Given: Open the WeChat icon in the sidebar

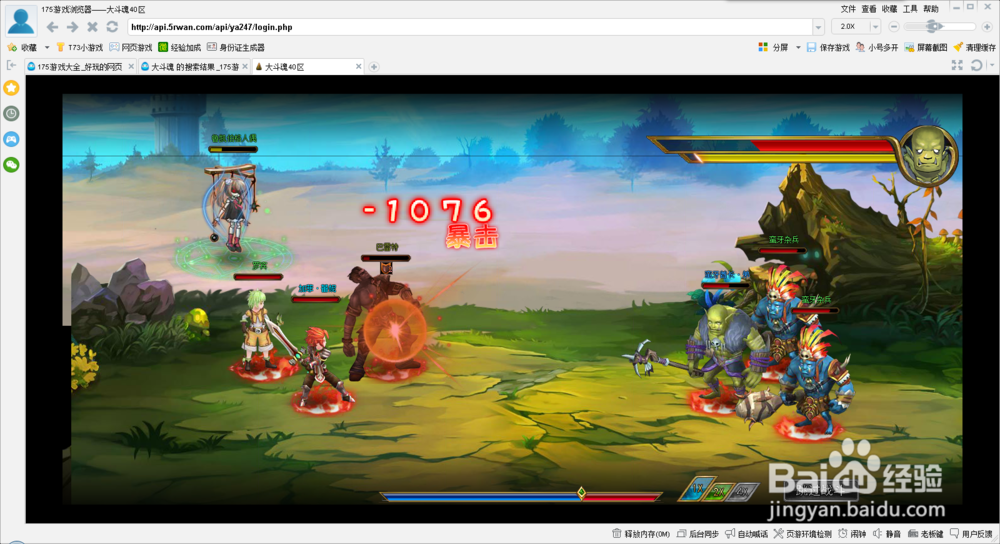Looking at the screenshot, I should click(11, 165).
